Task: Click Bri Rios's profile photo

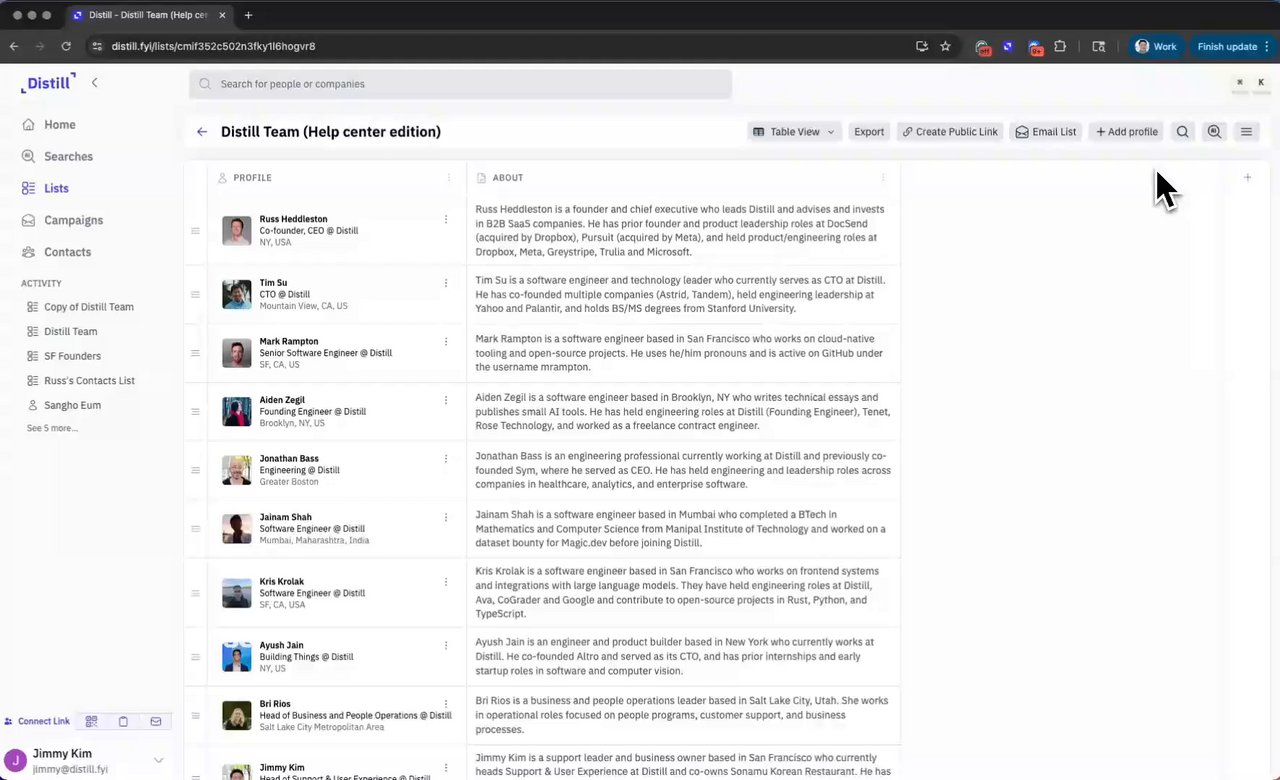Action: click(x=237, y=716)
